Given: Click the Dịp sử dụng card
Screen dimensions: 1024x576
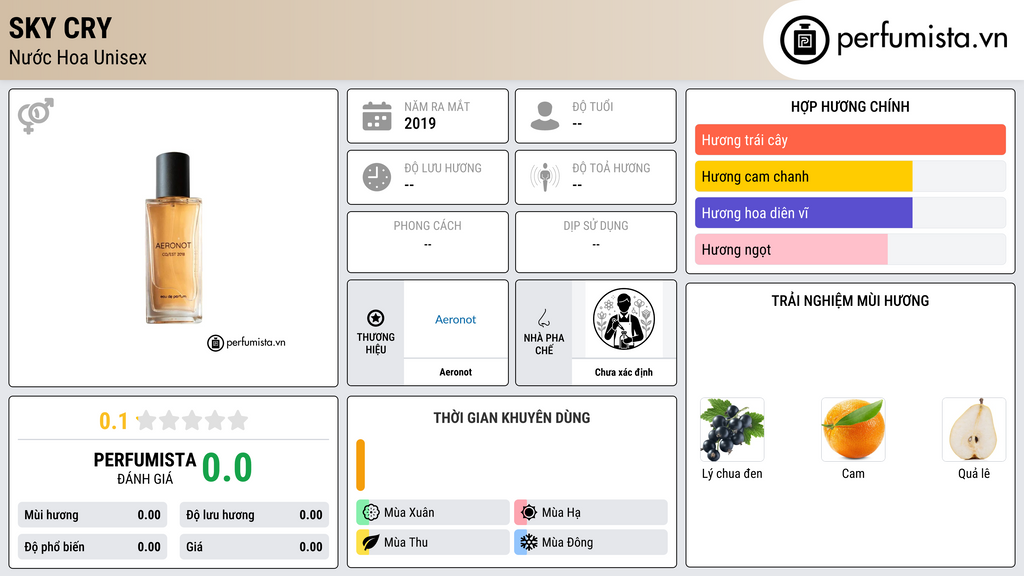Looking at the screenshot, I should point(596,242).
